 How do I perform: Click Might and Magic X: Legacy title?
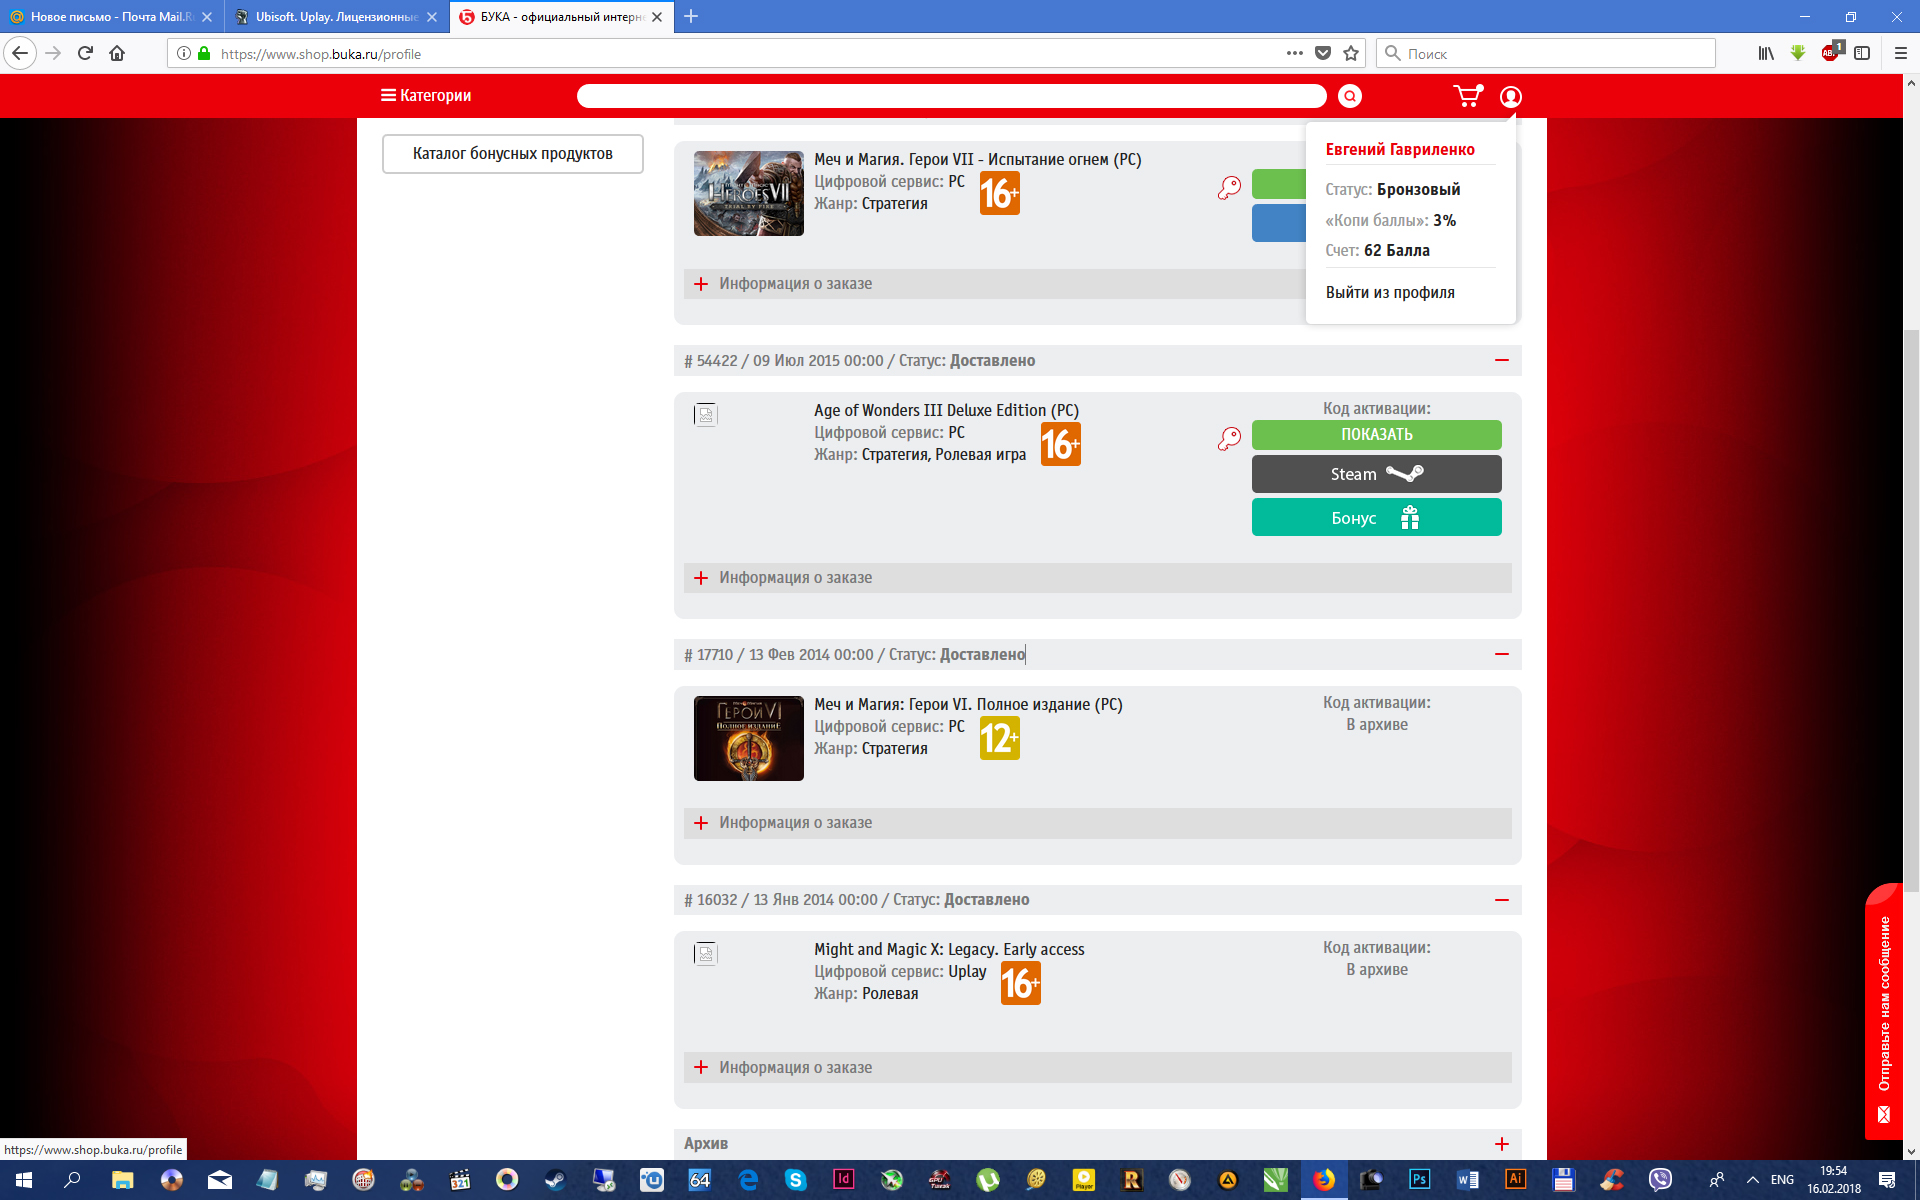coord(949,949)
